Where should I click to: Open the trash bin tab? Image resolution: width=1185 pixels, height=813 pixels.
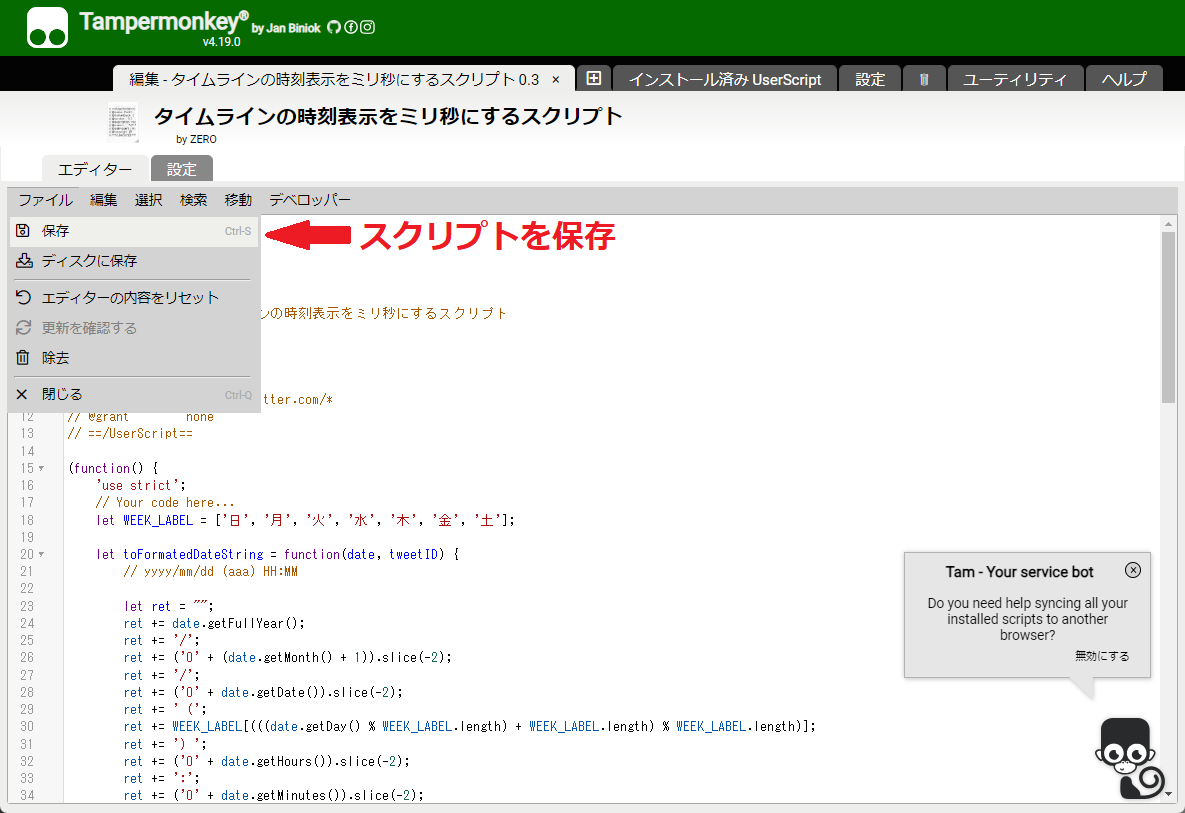pos(923,77)
